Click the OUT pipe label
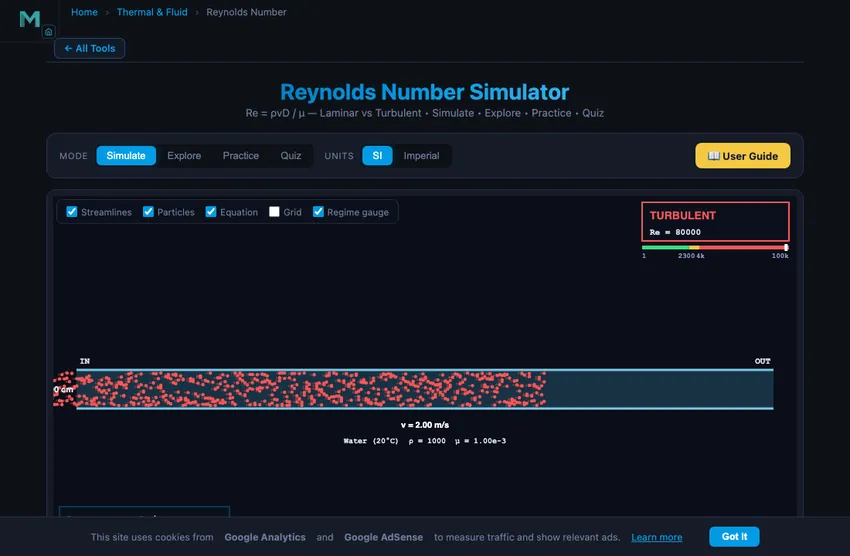Image resolution: width=850 pixels, height=556 pixels. pyautogui.click(x=762, y=361)
